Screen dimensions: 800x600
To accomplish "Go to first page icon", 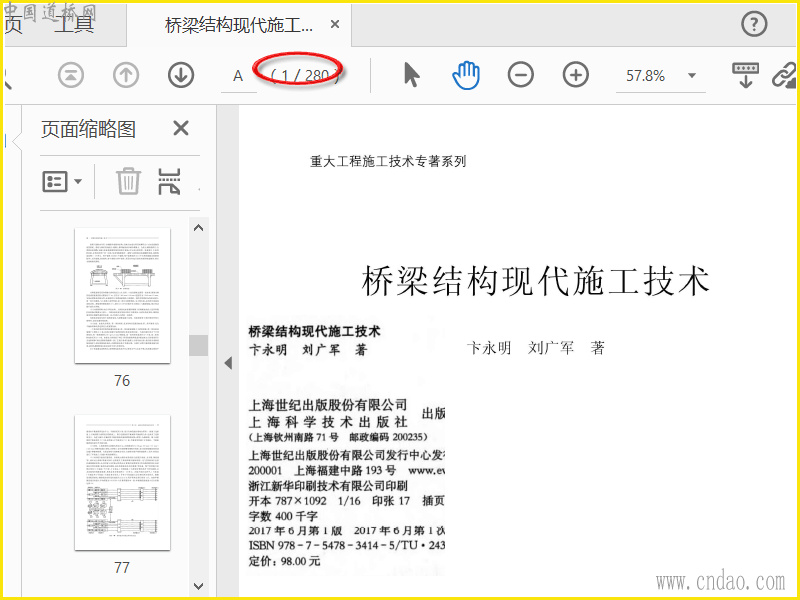I will coord(71,76).
